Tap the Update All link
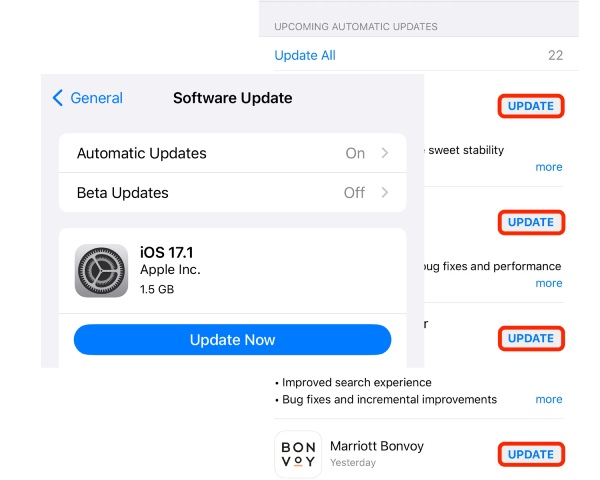The height and width of the screenshot is (480, 600). [305, 55]
